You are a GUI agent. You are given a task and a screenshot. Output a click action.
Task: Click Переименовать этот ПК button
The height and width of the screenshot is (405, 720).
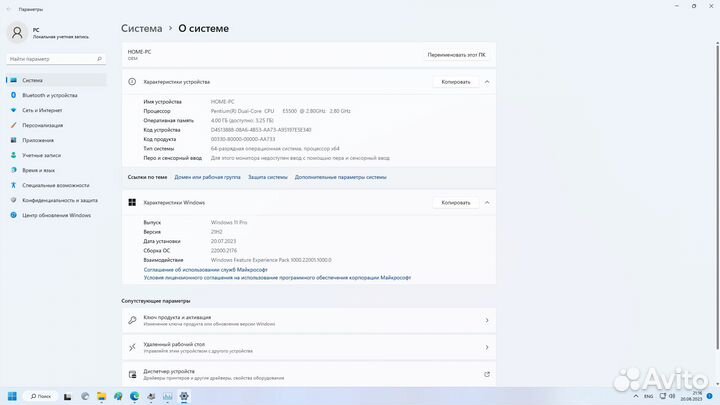(456, 55)
